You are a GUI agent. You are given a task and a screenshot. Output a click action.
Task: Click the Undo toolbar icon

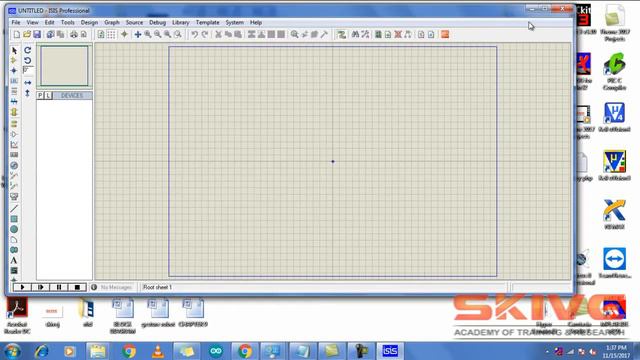point(195,35)
